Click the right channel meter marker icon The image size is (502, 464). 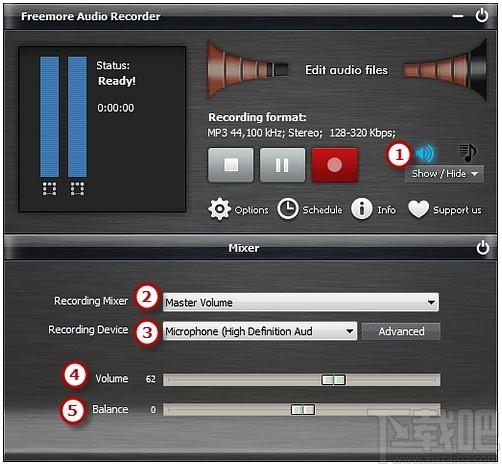click(77, 189)
